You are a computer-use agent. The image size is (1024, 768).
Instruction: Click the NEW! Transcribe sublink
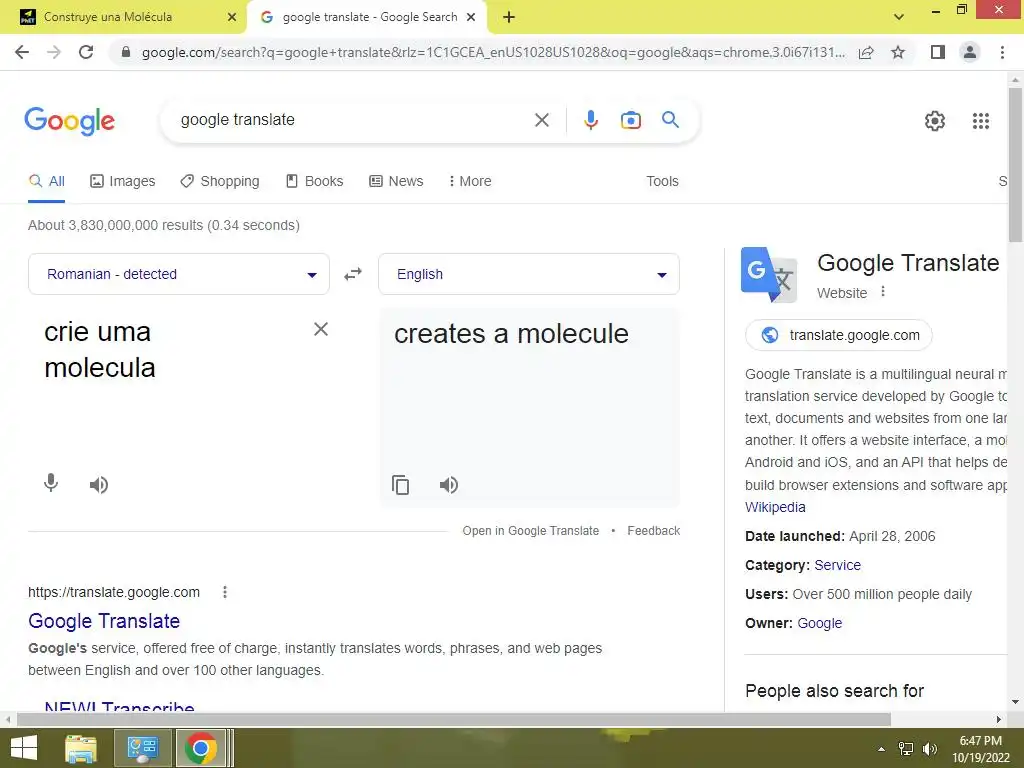pyautogui.click(x=120, y=707)
